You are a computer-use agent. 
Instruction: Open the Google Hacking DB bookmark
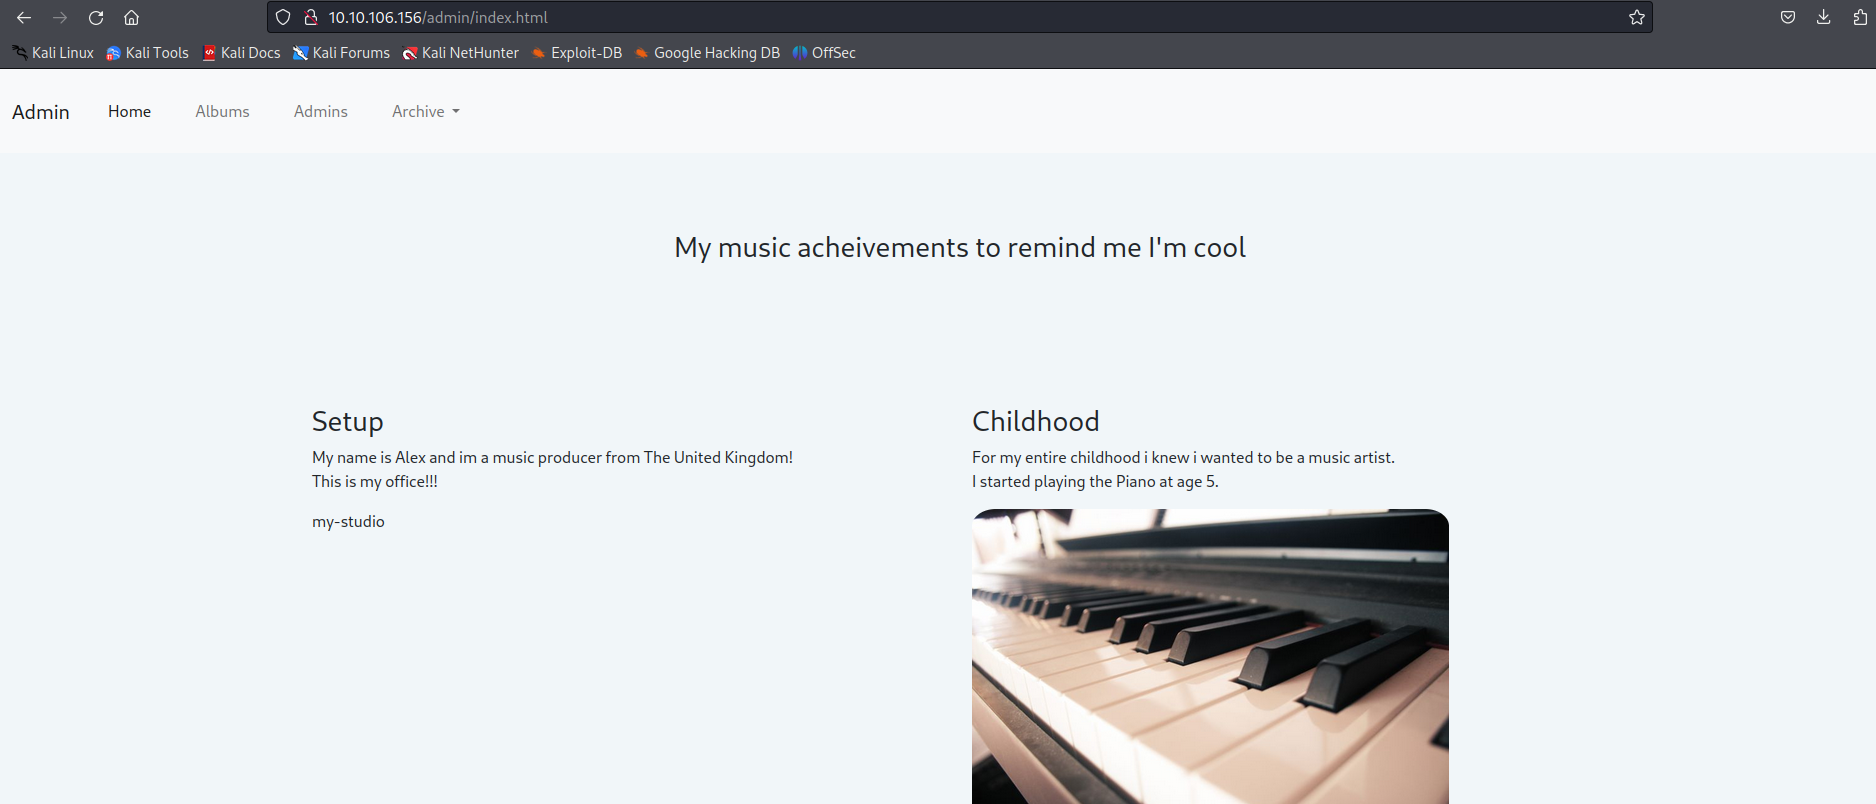click(x=708, y=53)
